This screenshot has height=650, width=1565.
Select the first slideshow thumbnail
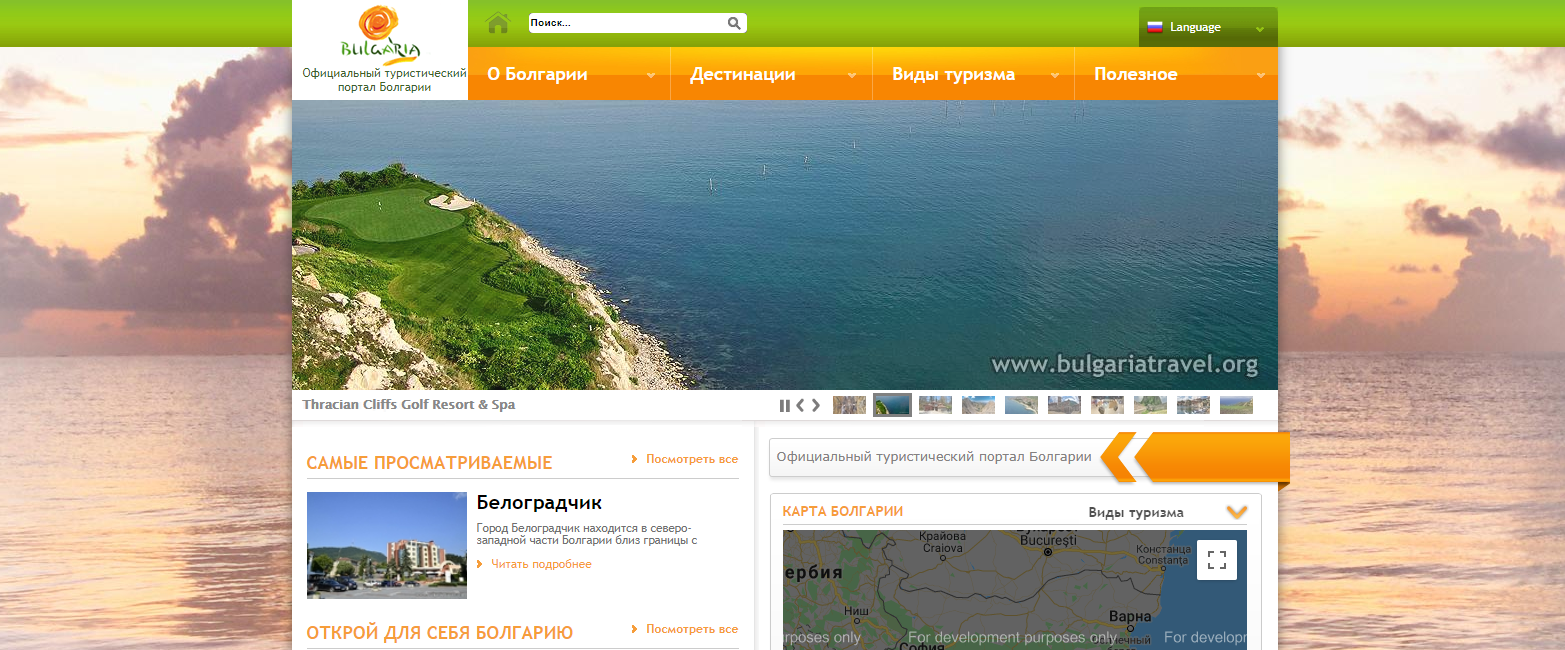(849, 405)
